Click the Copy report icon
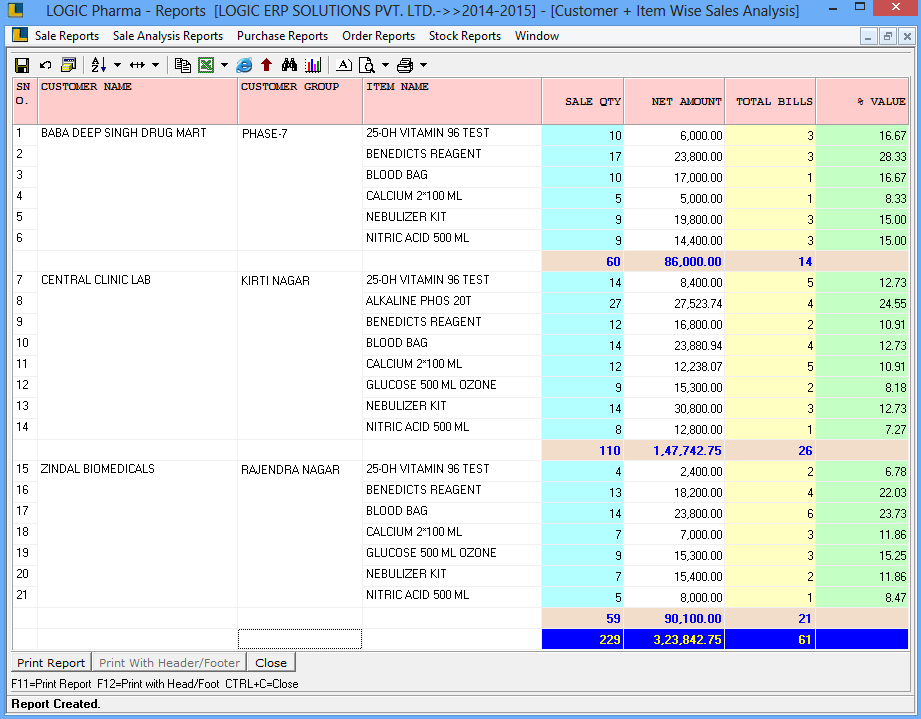921x719 pixels. (183, 65)
